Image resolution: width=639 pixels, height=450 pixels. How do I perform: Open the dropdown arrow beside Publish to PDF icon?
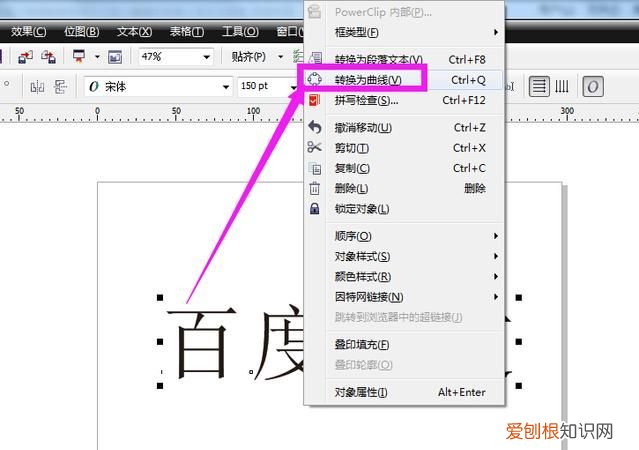point(97,57)
